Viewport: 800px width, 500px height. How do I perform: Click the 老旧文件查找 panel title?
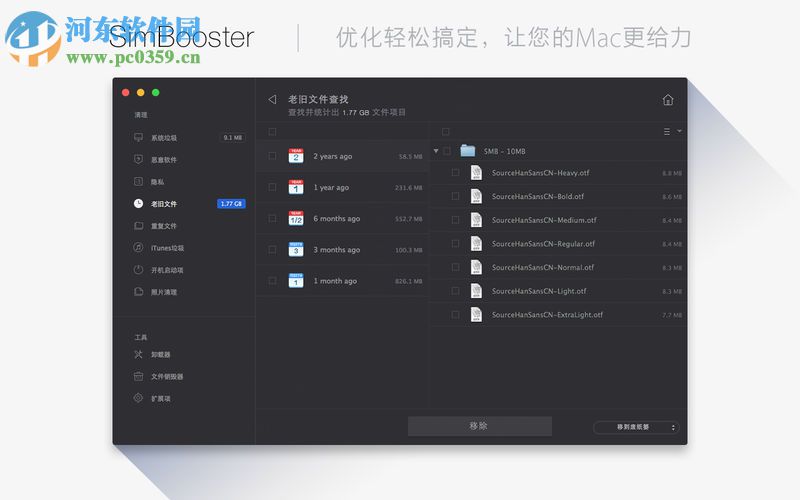[x=318, y=99]
